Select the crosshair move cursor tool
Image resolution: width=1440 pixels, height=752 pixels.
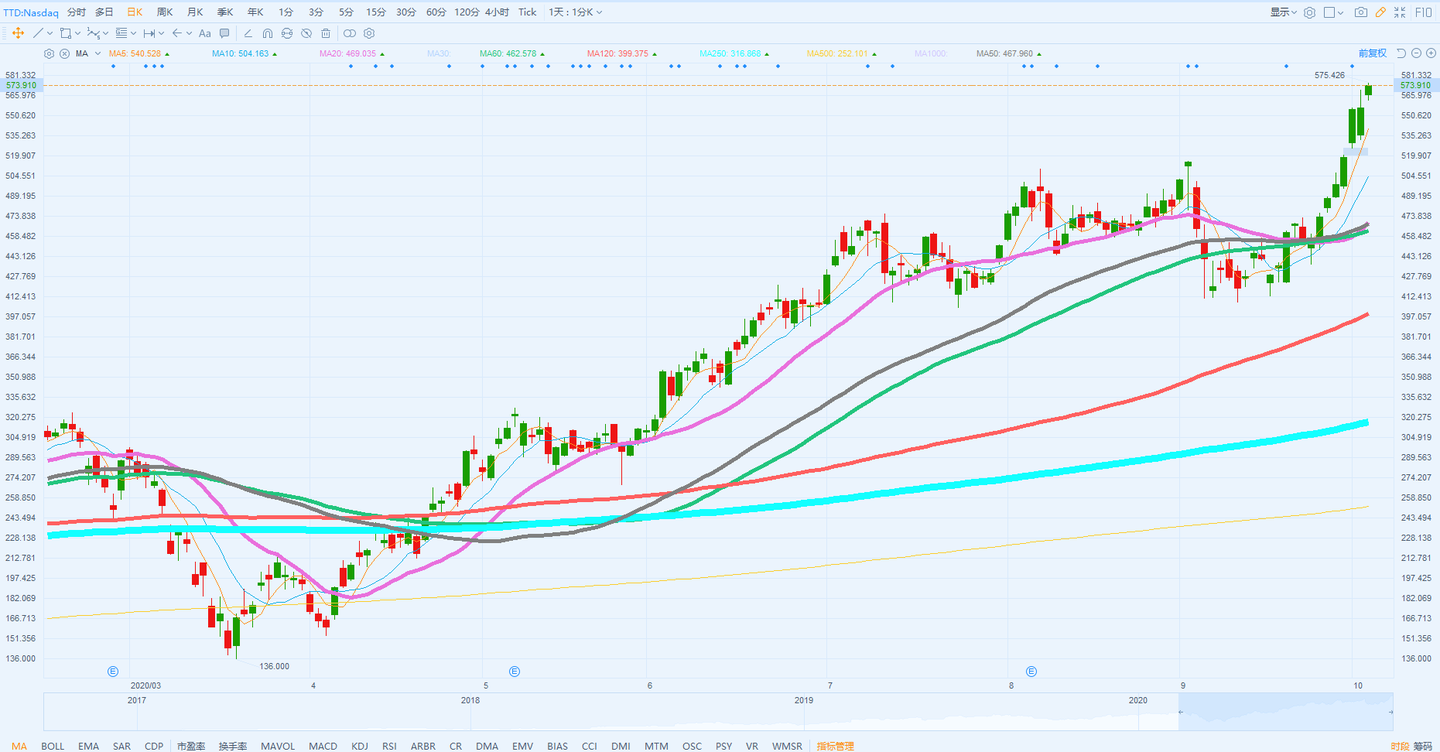coord(17,33)
